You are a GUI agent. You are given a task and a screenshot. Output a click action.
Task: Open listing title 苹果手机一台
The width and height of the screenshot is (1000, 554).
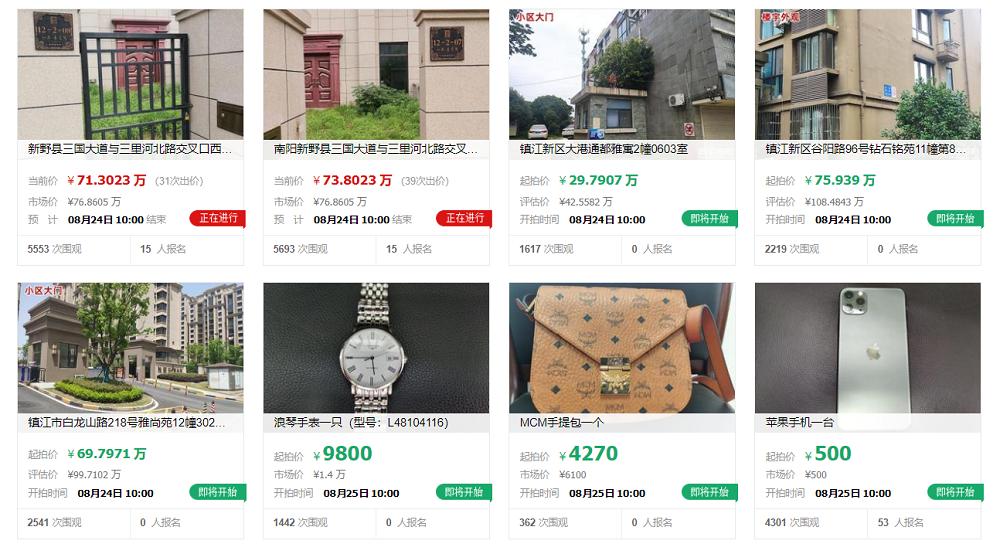(799, 423)
